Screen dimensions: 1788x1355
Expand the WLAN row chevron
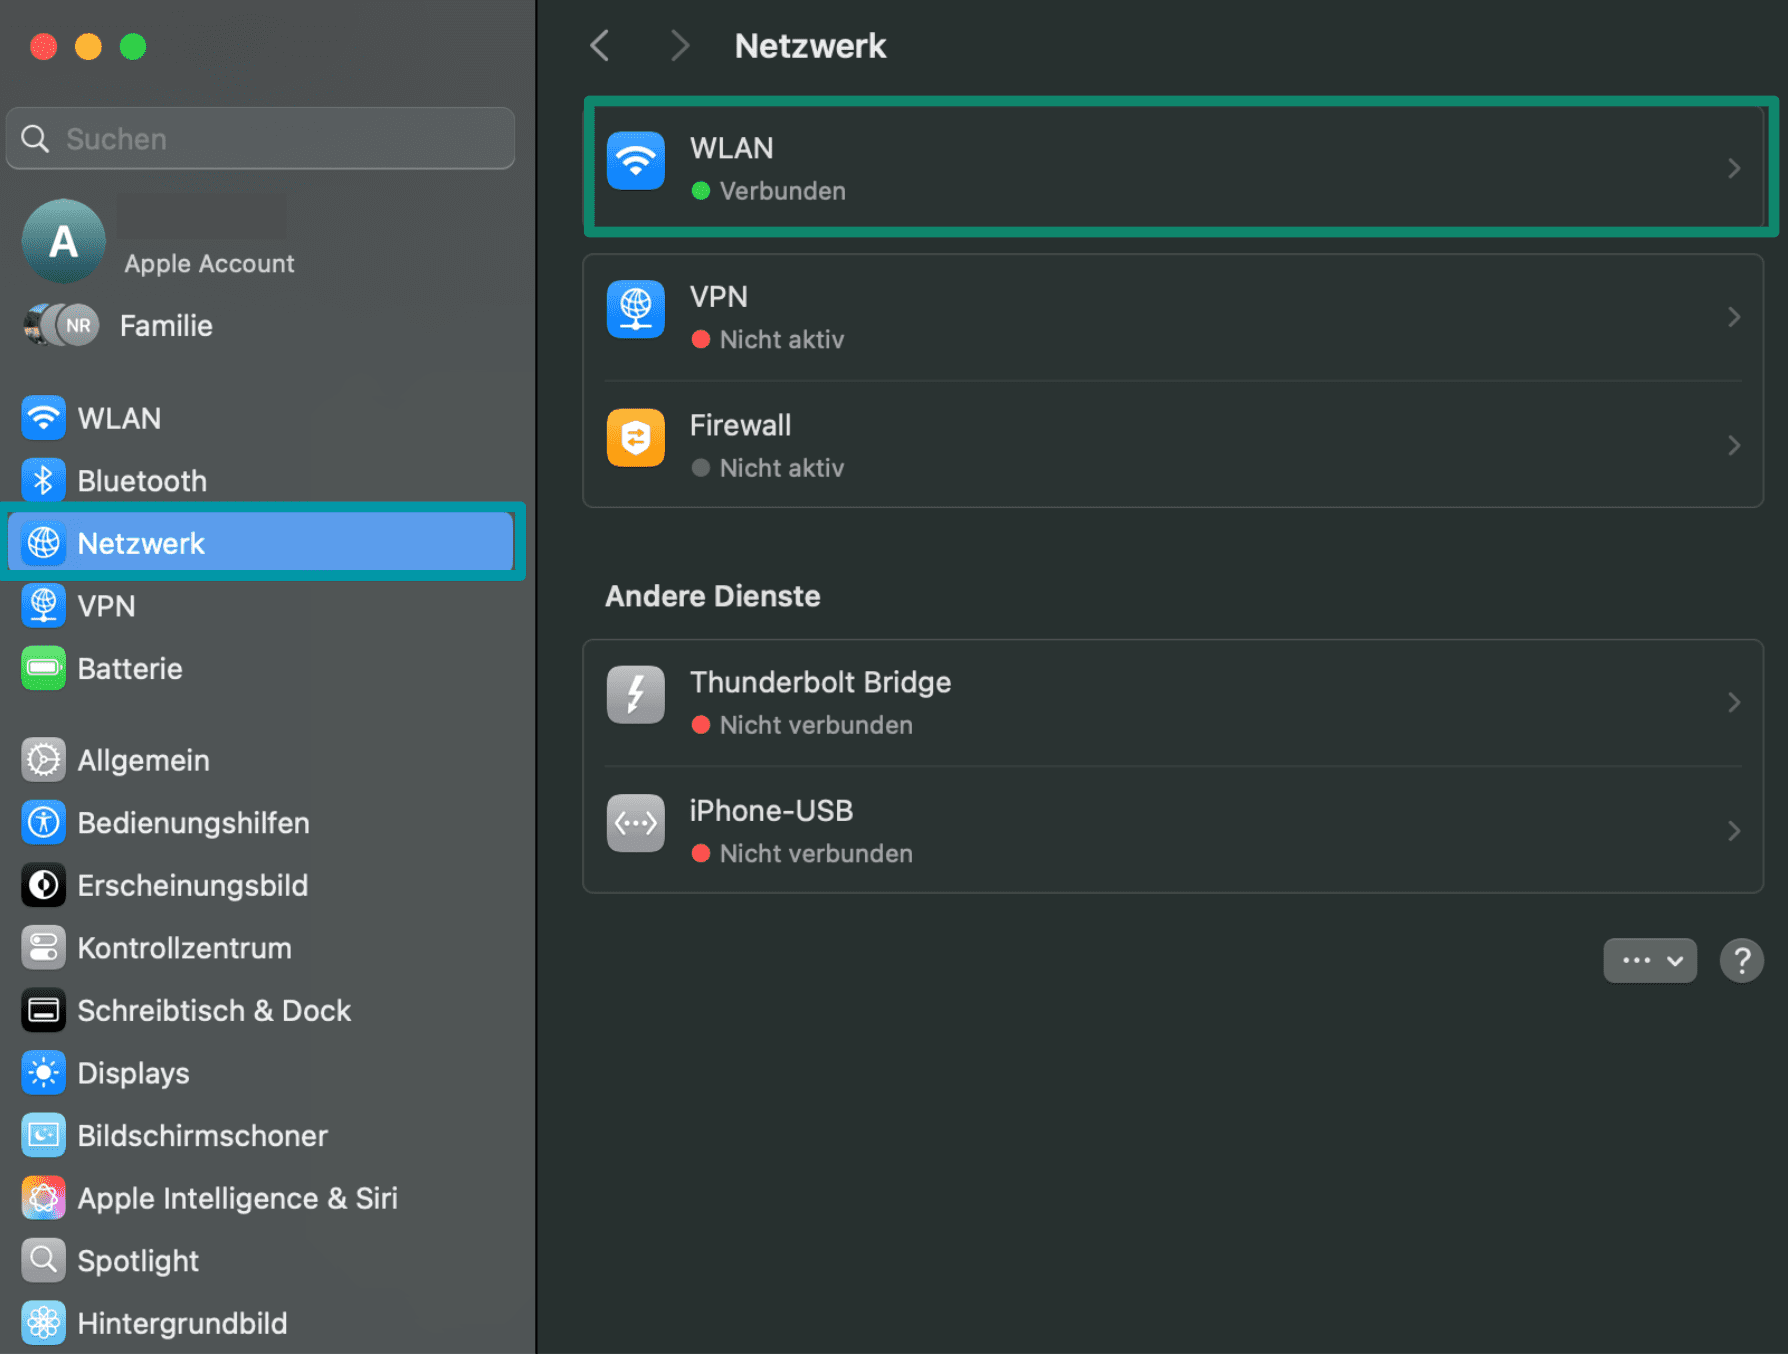tap(1735, 168)
